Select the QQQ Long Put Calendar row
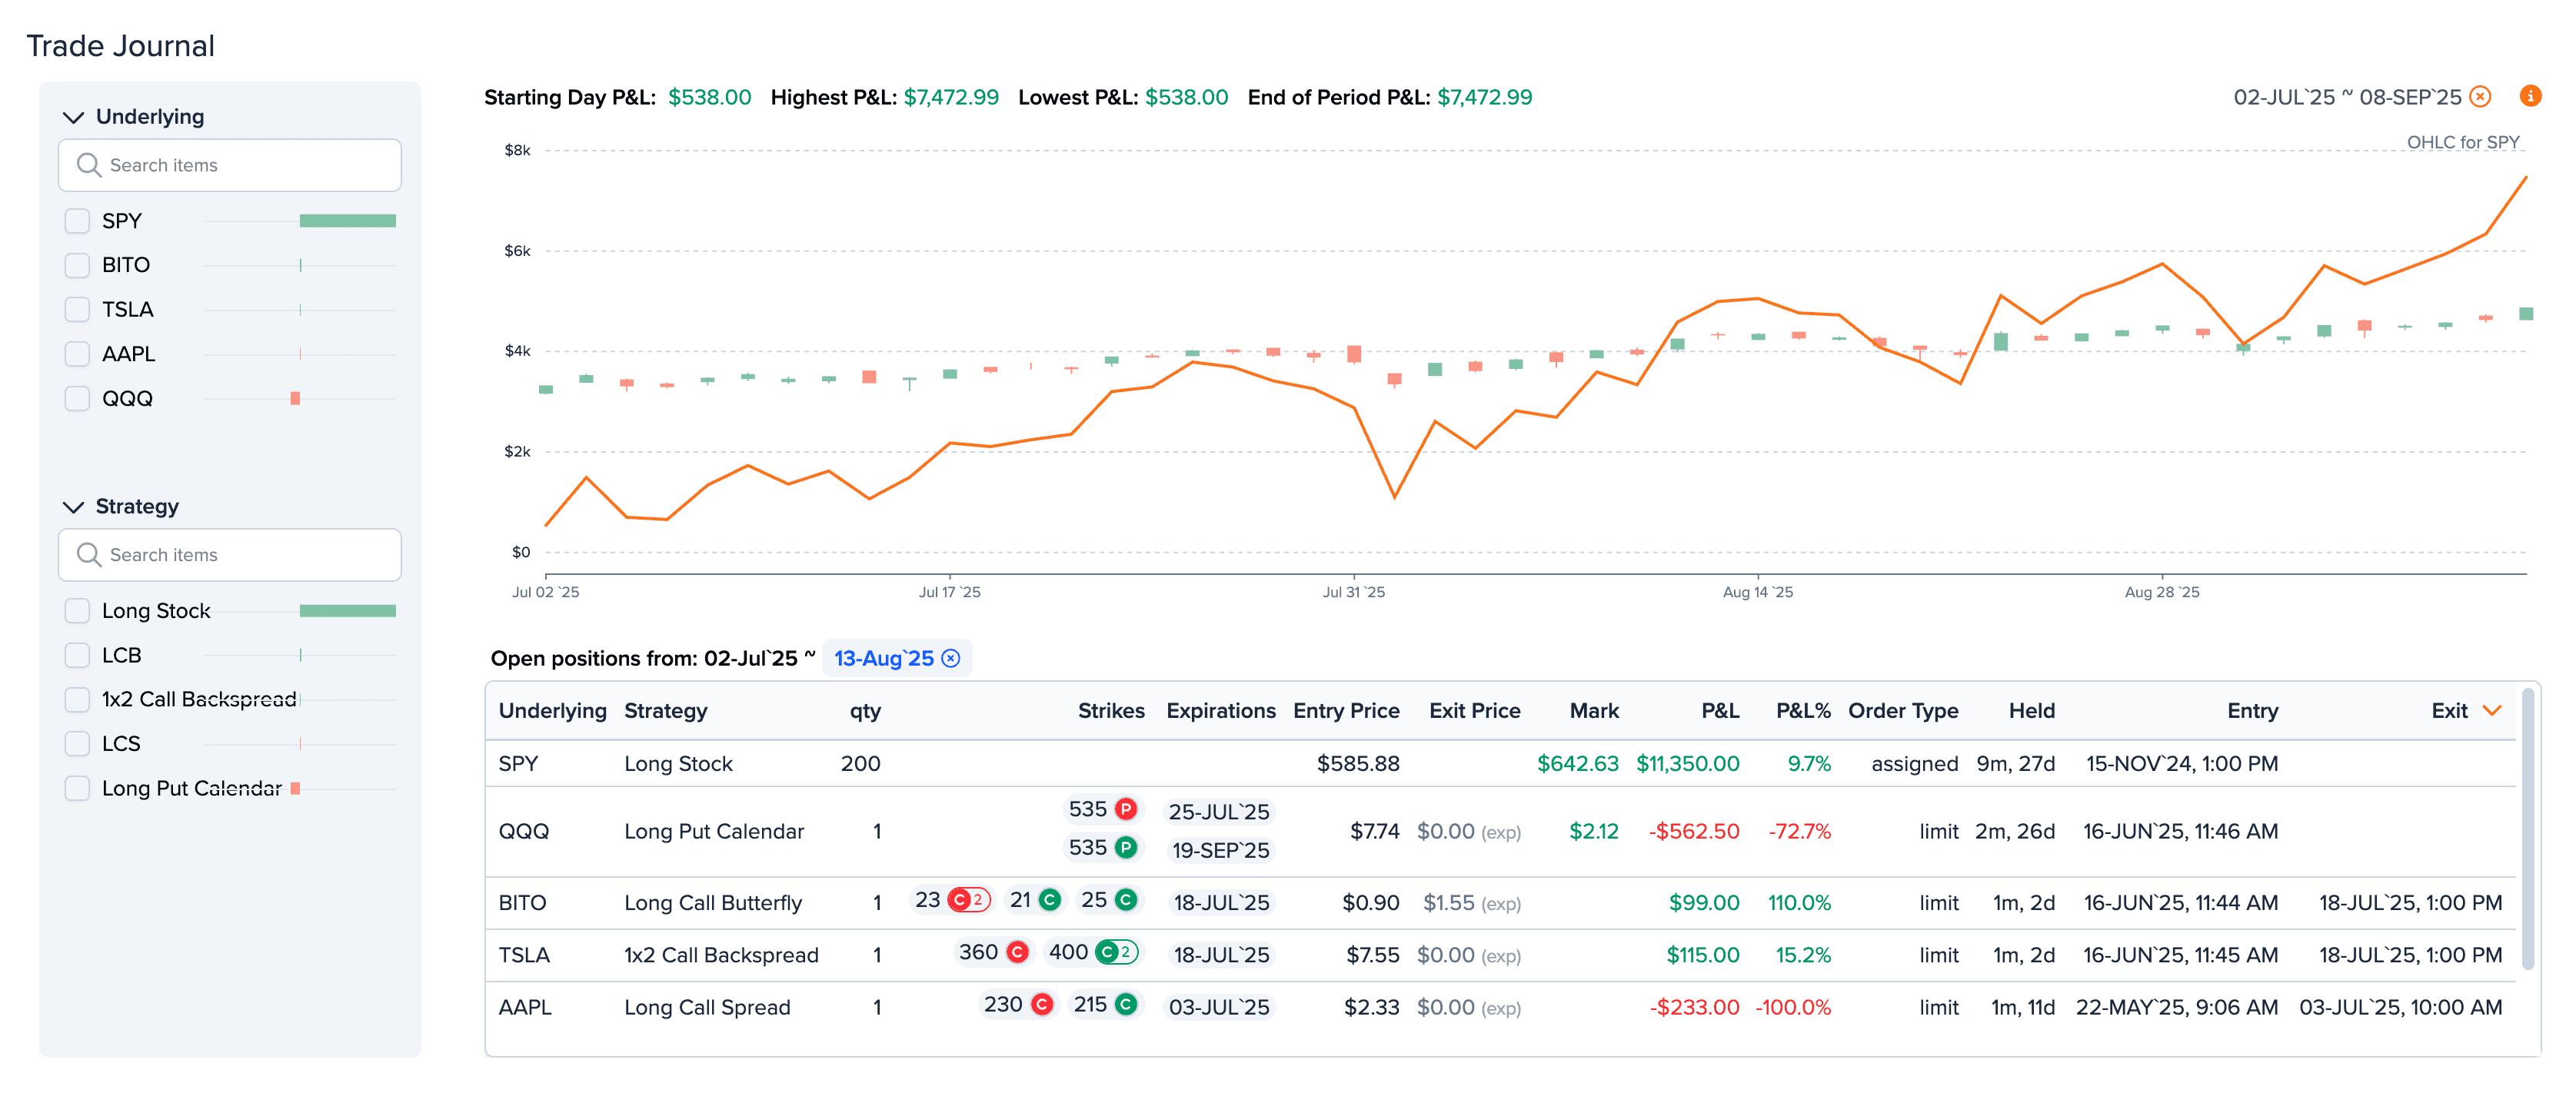The image size is (2576, 1093). [x=1500, y=831]
